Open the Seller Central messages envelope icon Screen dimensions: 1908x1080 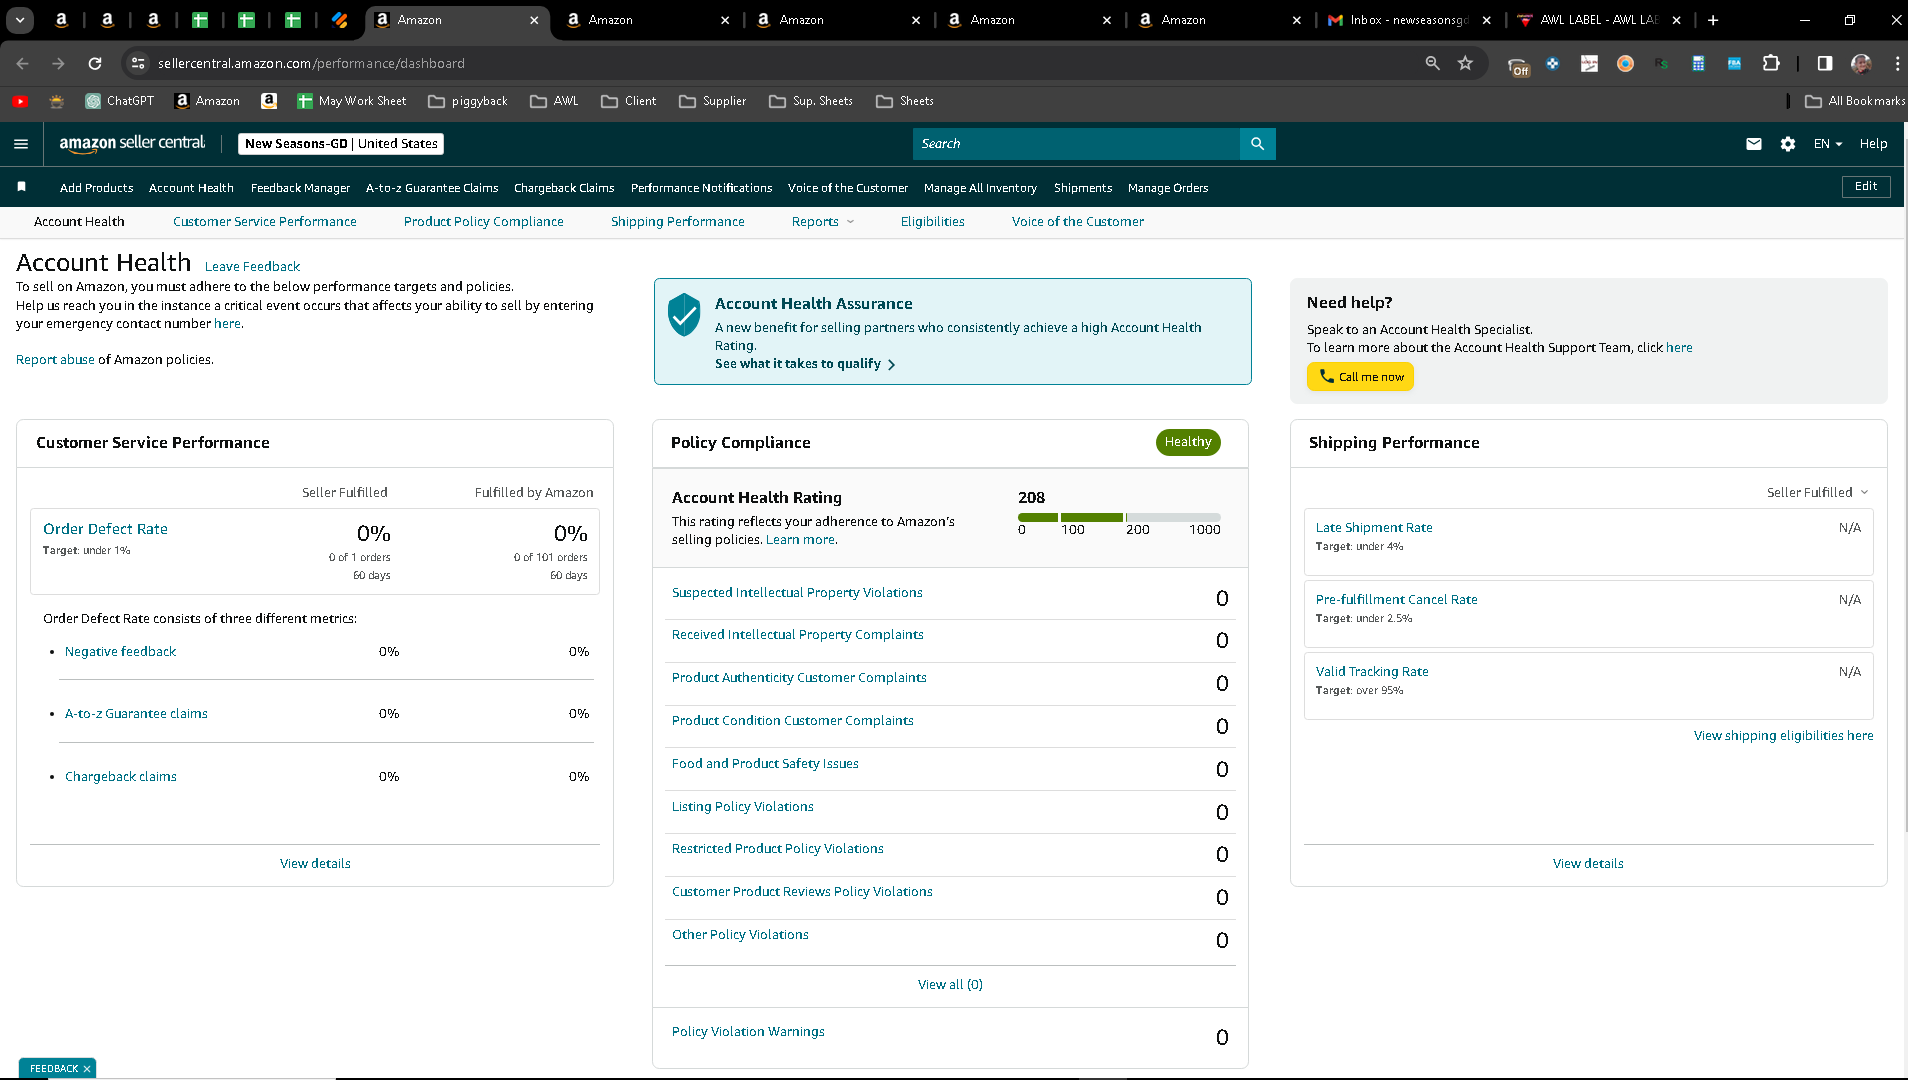(1754, 144)
